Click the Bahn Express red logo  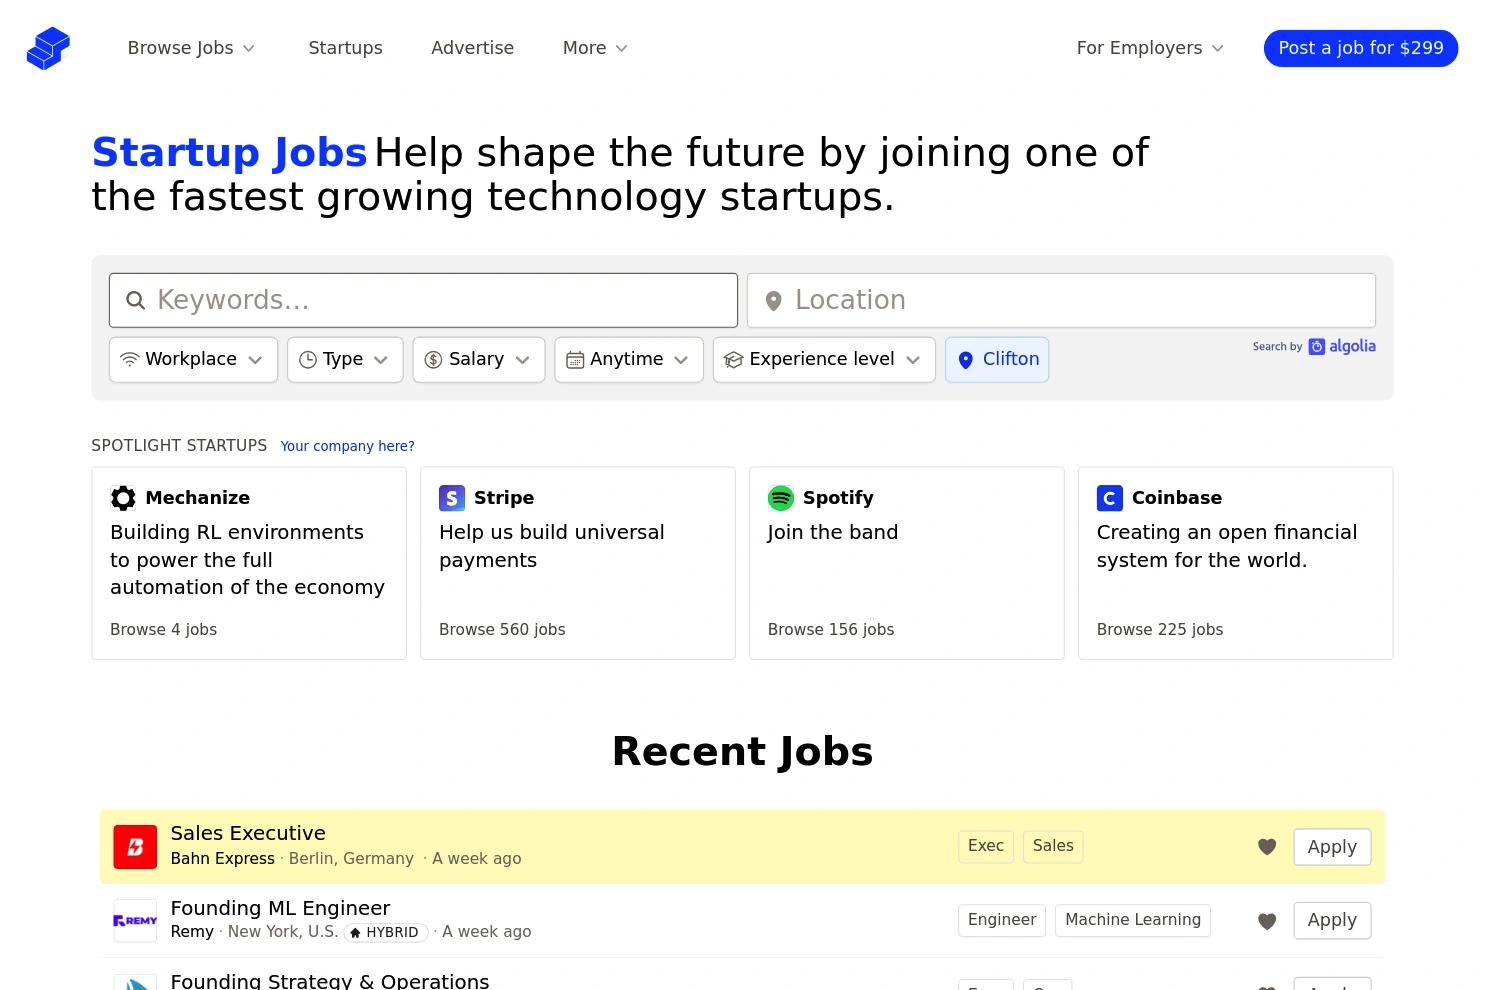(135, 847)
